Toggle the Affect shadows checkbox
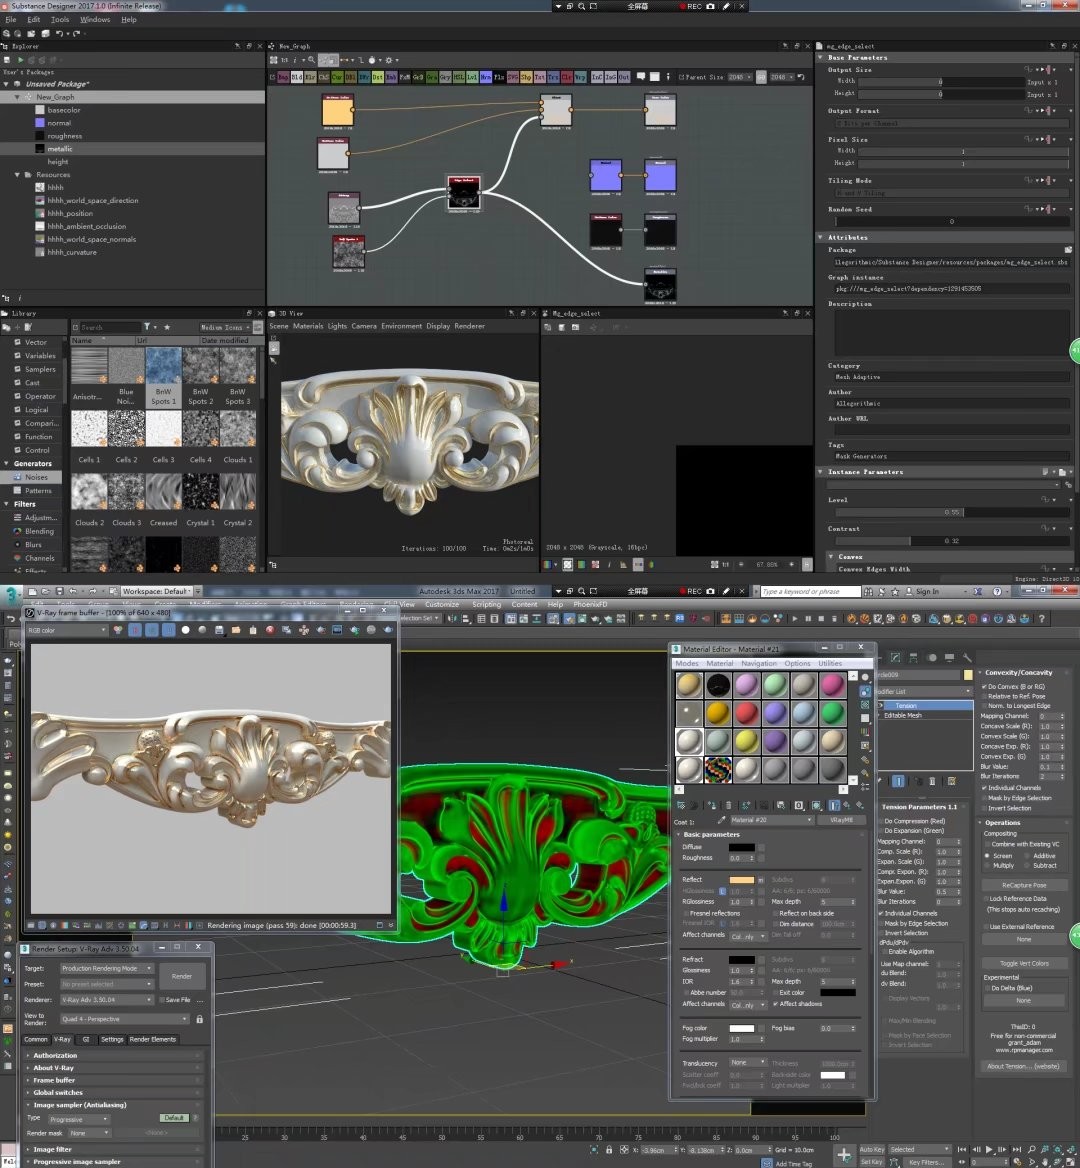 [x=775, y=1003]
